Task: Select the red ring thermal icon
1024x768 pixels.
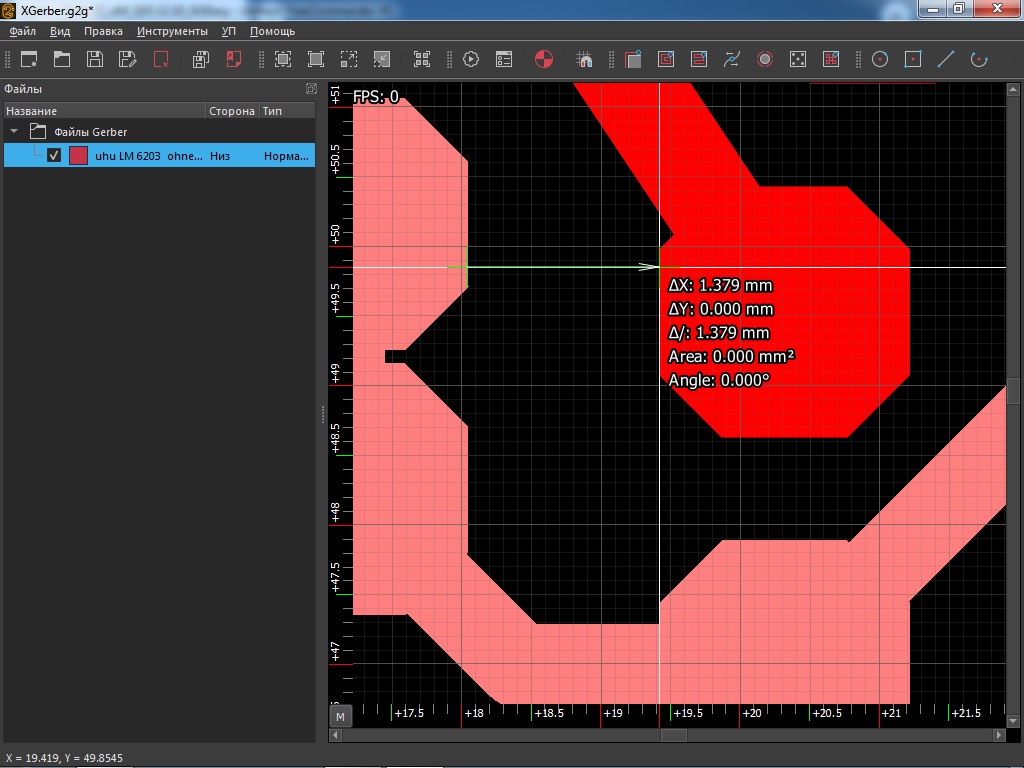Action: pyautogui.click(x=765, y=59)
